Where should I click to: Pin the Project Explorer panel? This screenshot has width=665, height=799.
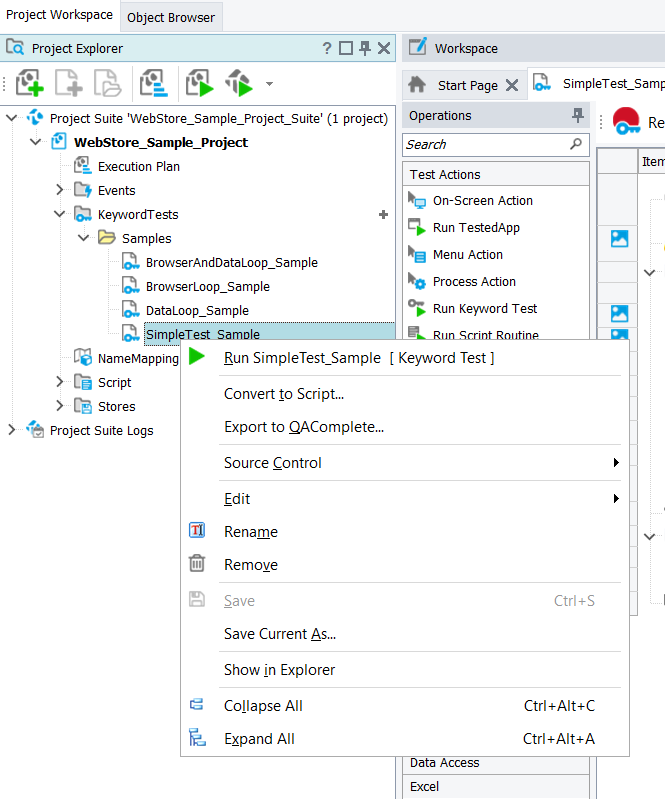365,48
